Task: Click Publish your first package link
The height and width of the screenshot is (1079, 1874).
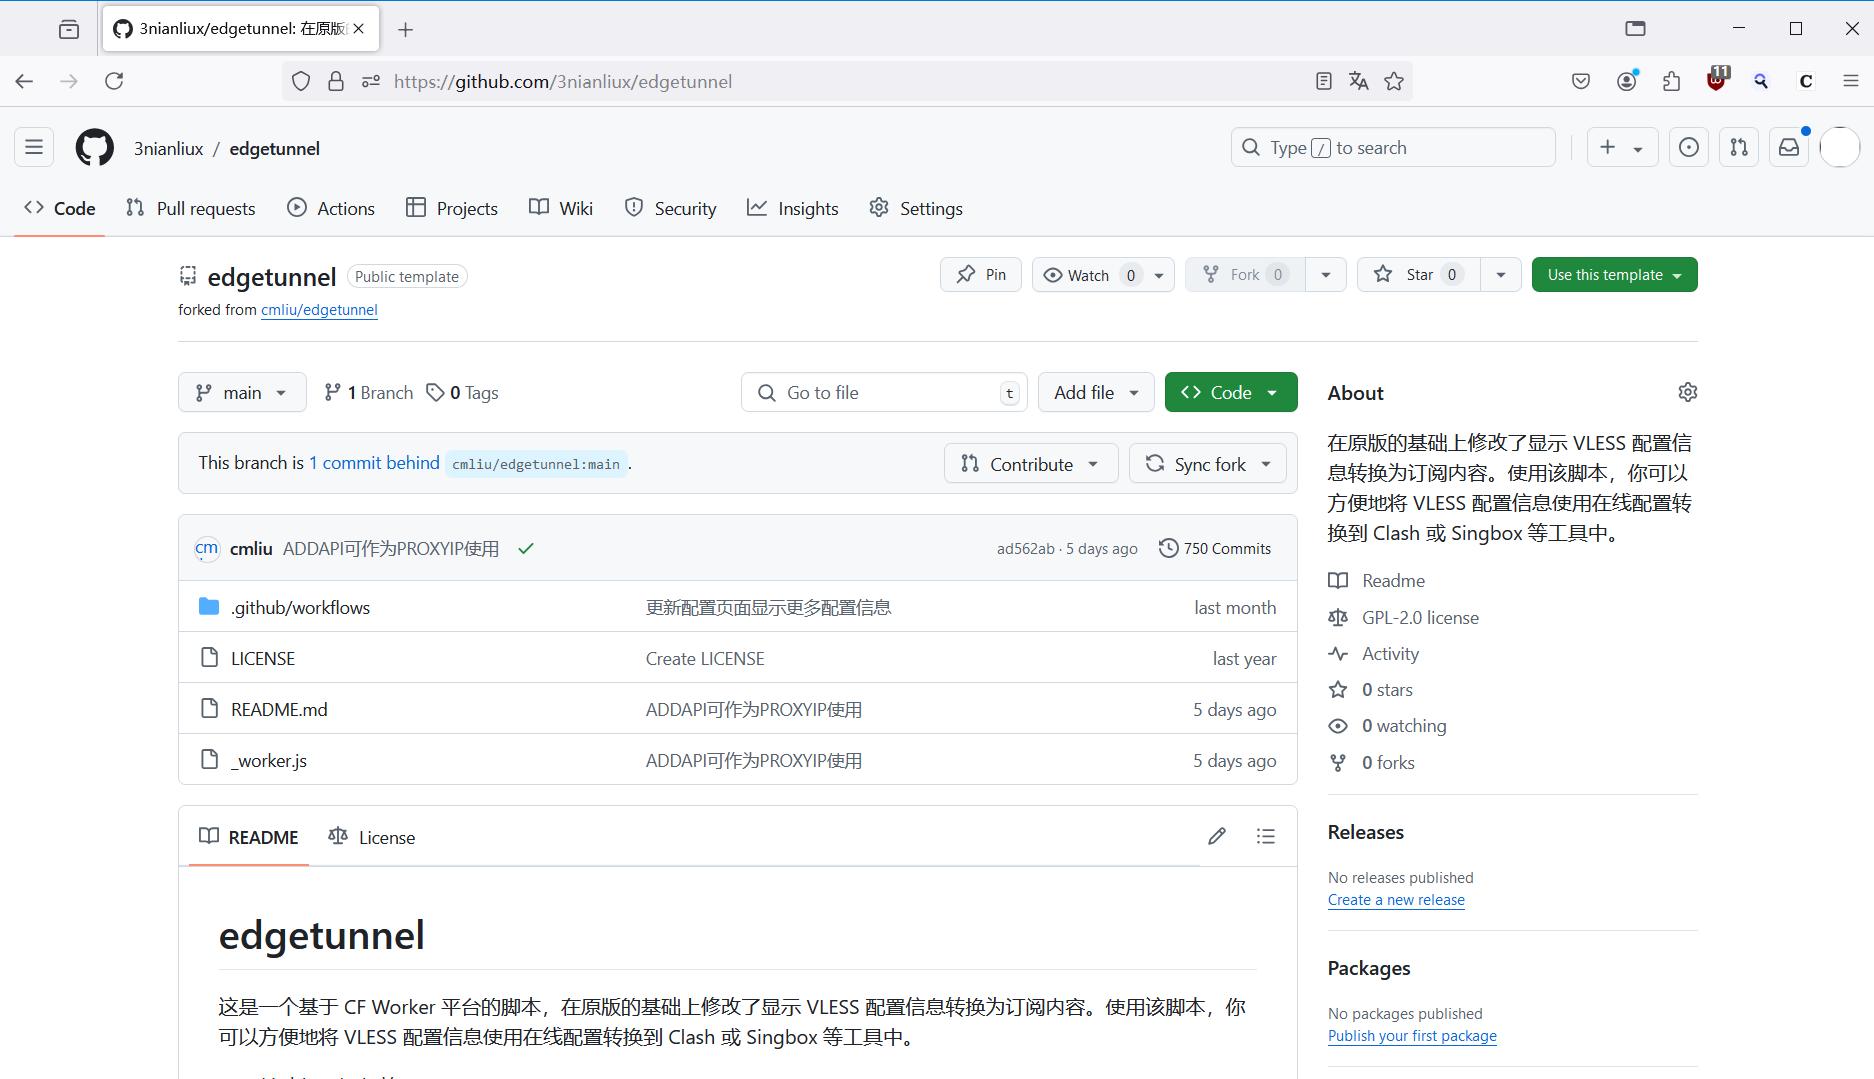Action: 1412,1036
